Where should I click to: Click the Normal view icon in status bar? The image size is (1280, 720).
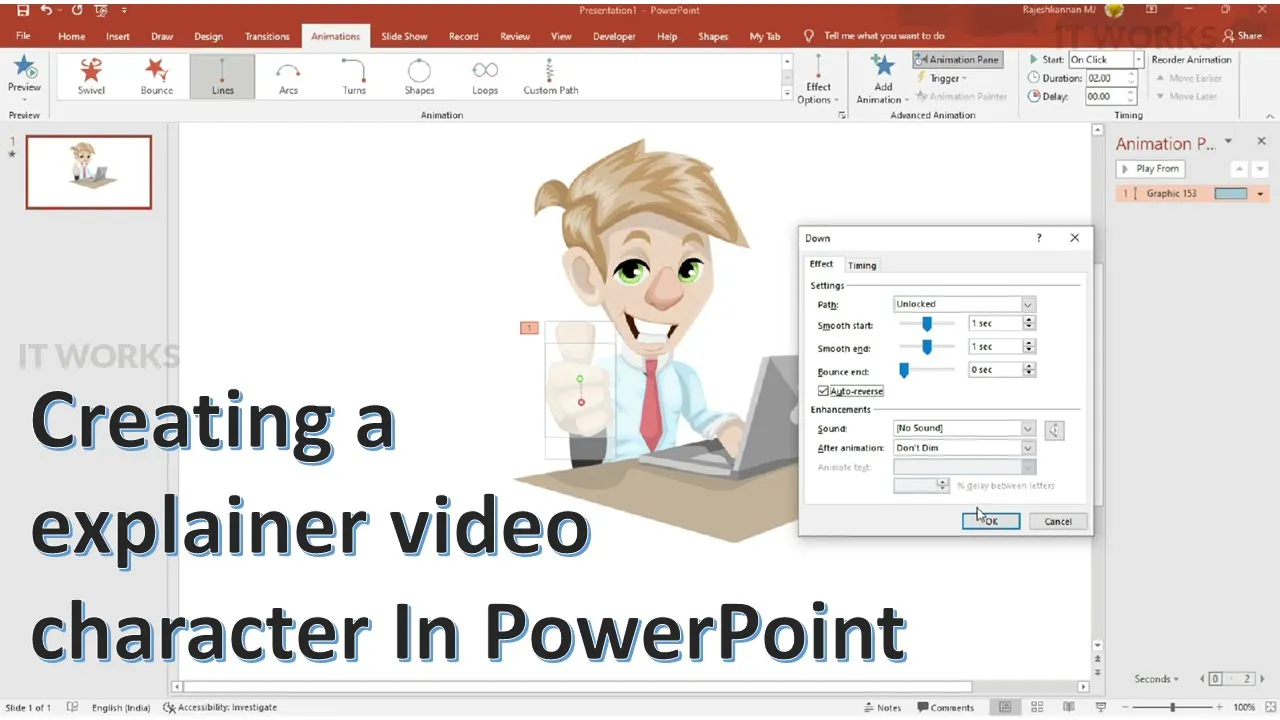tap(1005, 708)
